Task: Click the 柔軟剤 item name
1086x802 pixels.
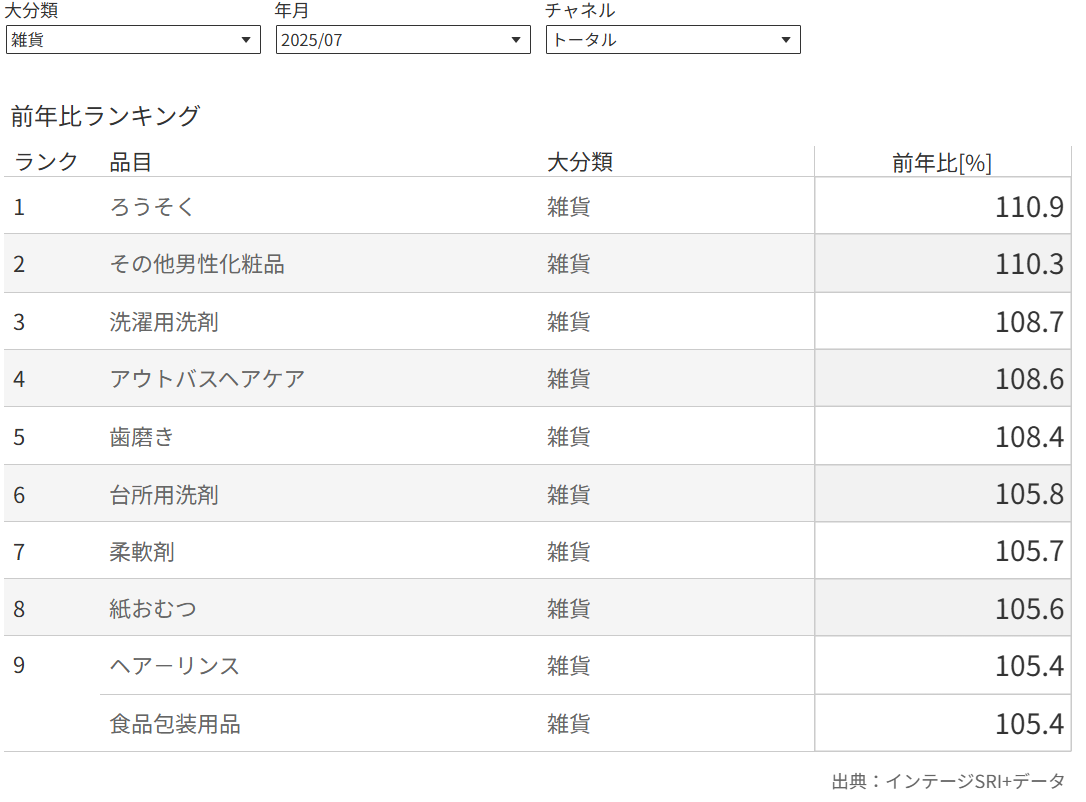Action: 142,552
